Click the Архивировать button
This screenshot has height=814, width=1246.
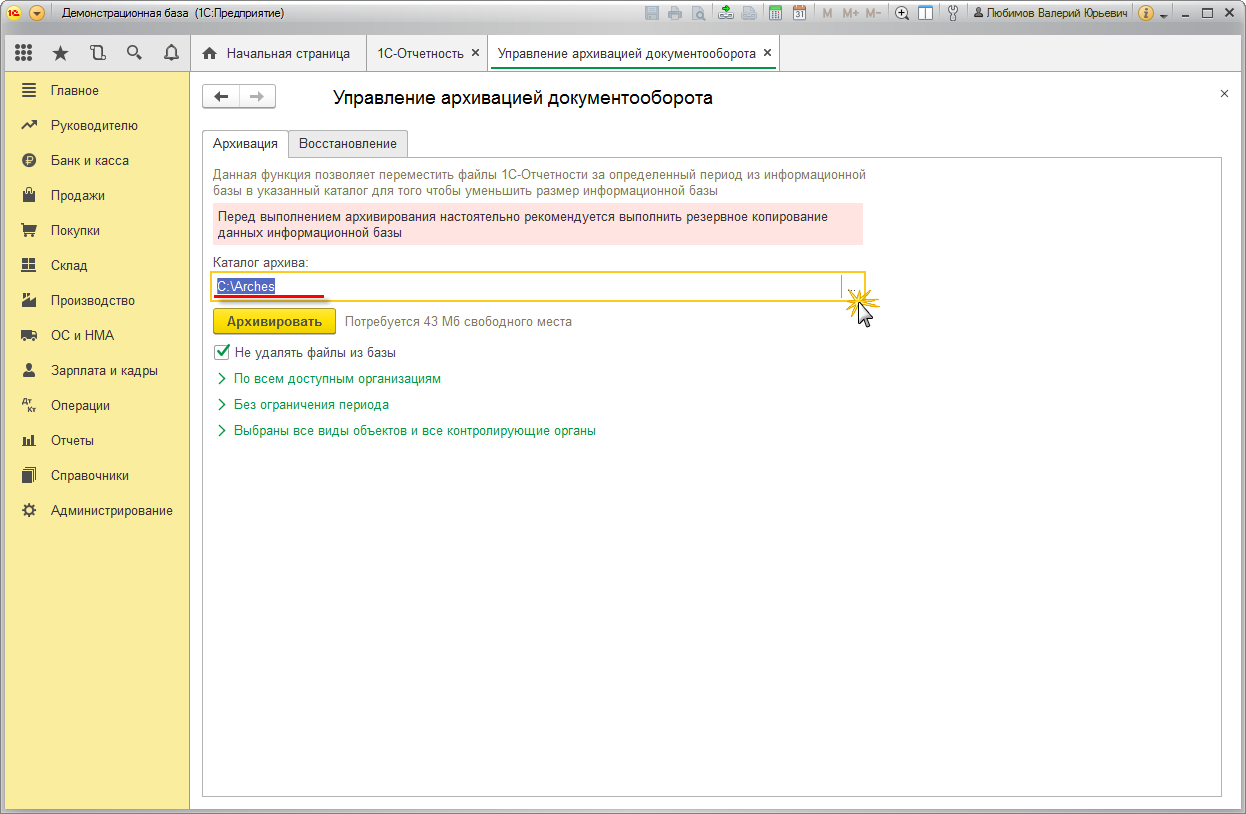274,321
